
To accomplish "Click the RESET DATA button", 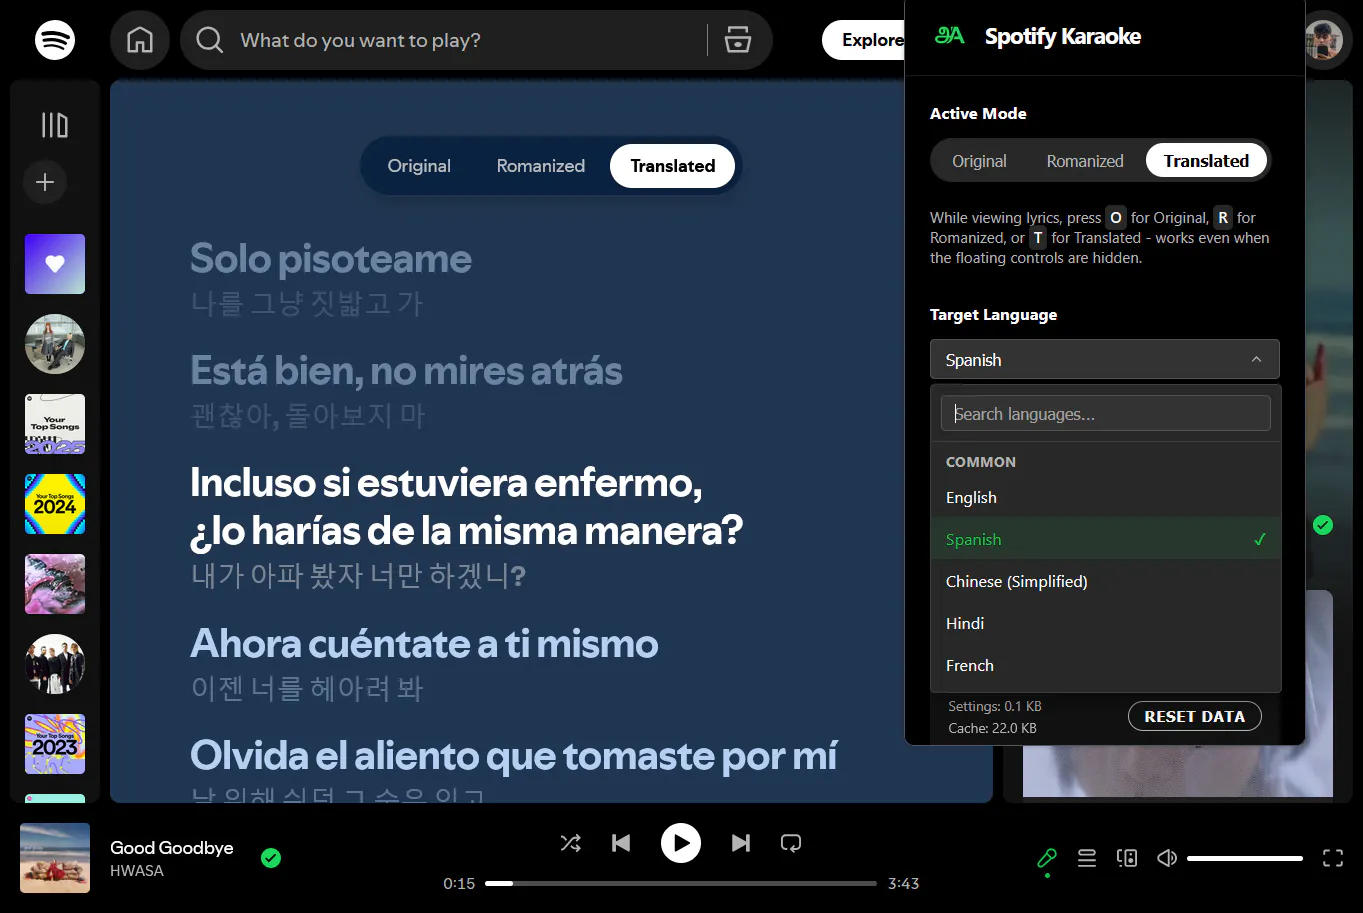I will pos(1195,716).
